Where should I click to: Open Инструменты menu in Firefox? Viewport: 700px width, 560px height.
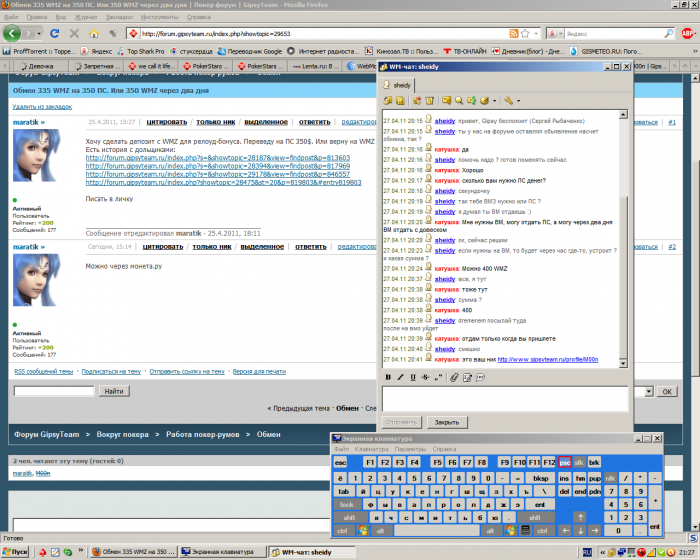[159, 17]
